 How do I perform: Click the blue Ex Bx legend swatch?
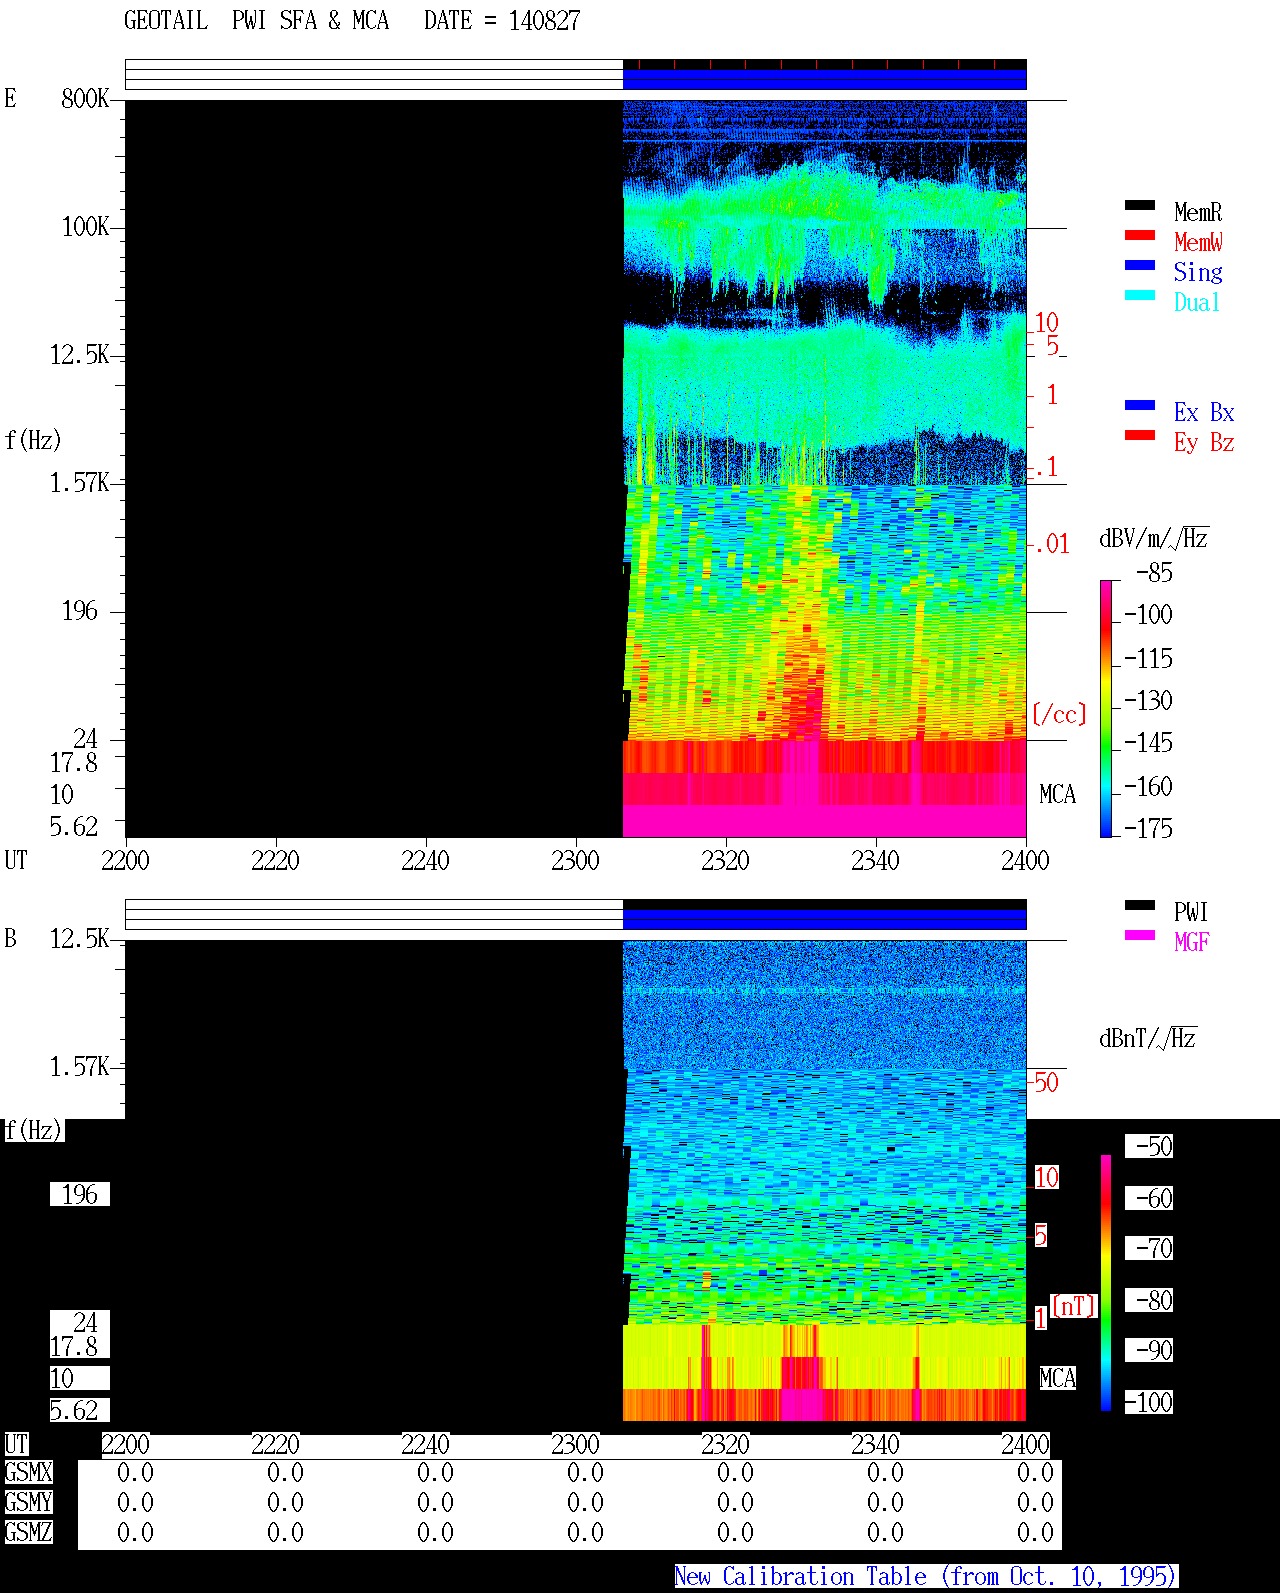pos(1140,406)
